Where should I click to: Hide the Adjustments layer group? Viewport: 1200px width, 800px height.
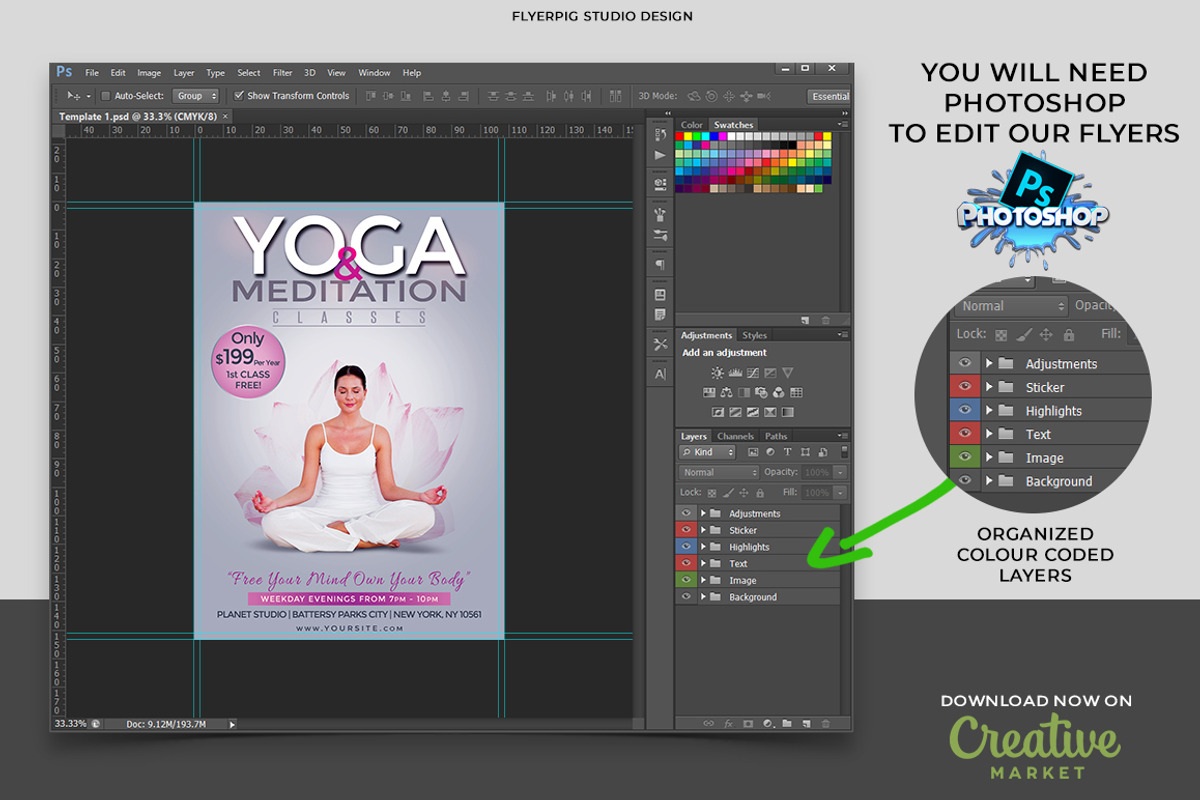[x=685, y=513]
